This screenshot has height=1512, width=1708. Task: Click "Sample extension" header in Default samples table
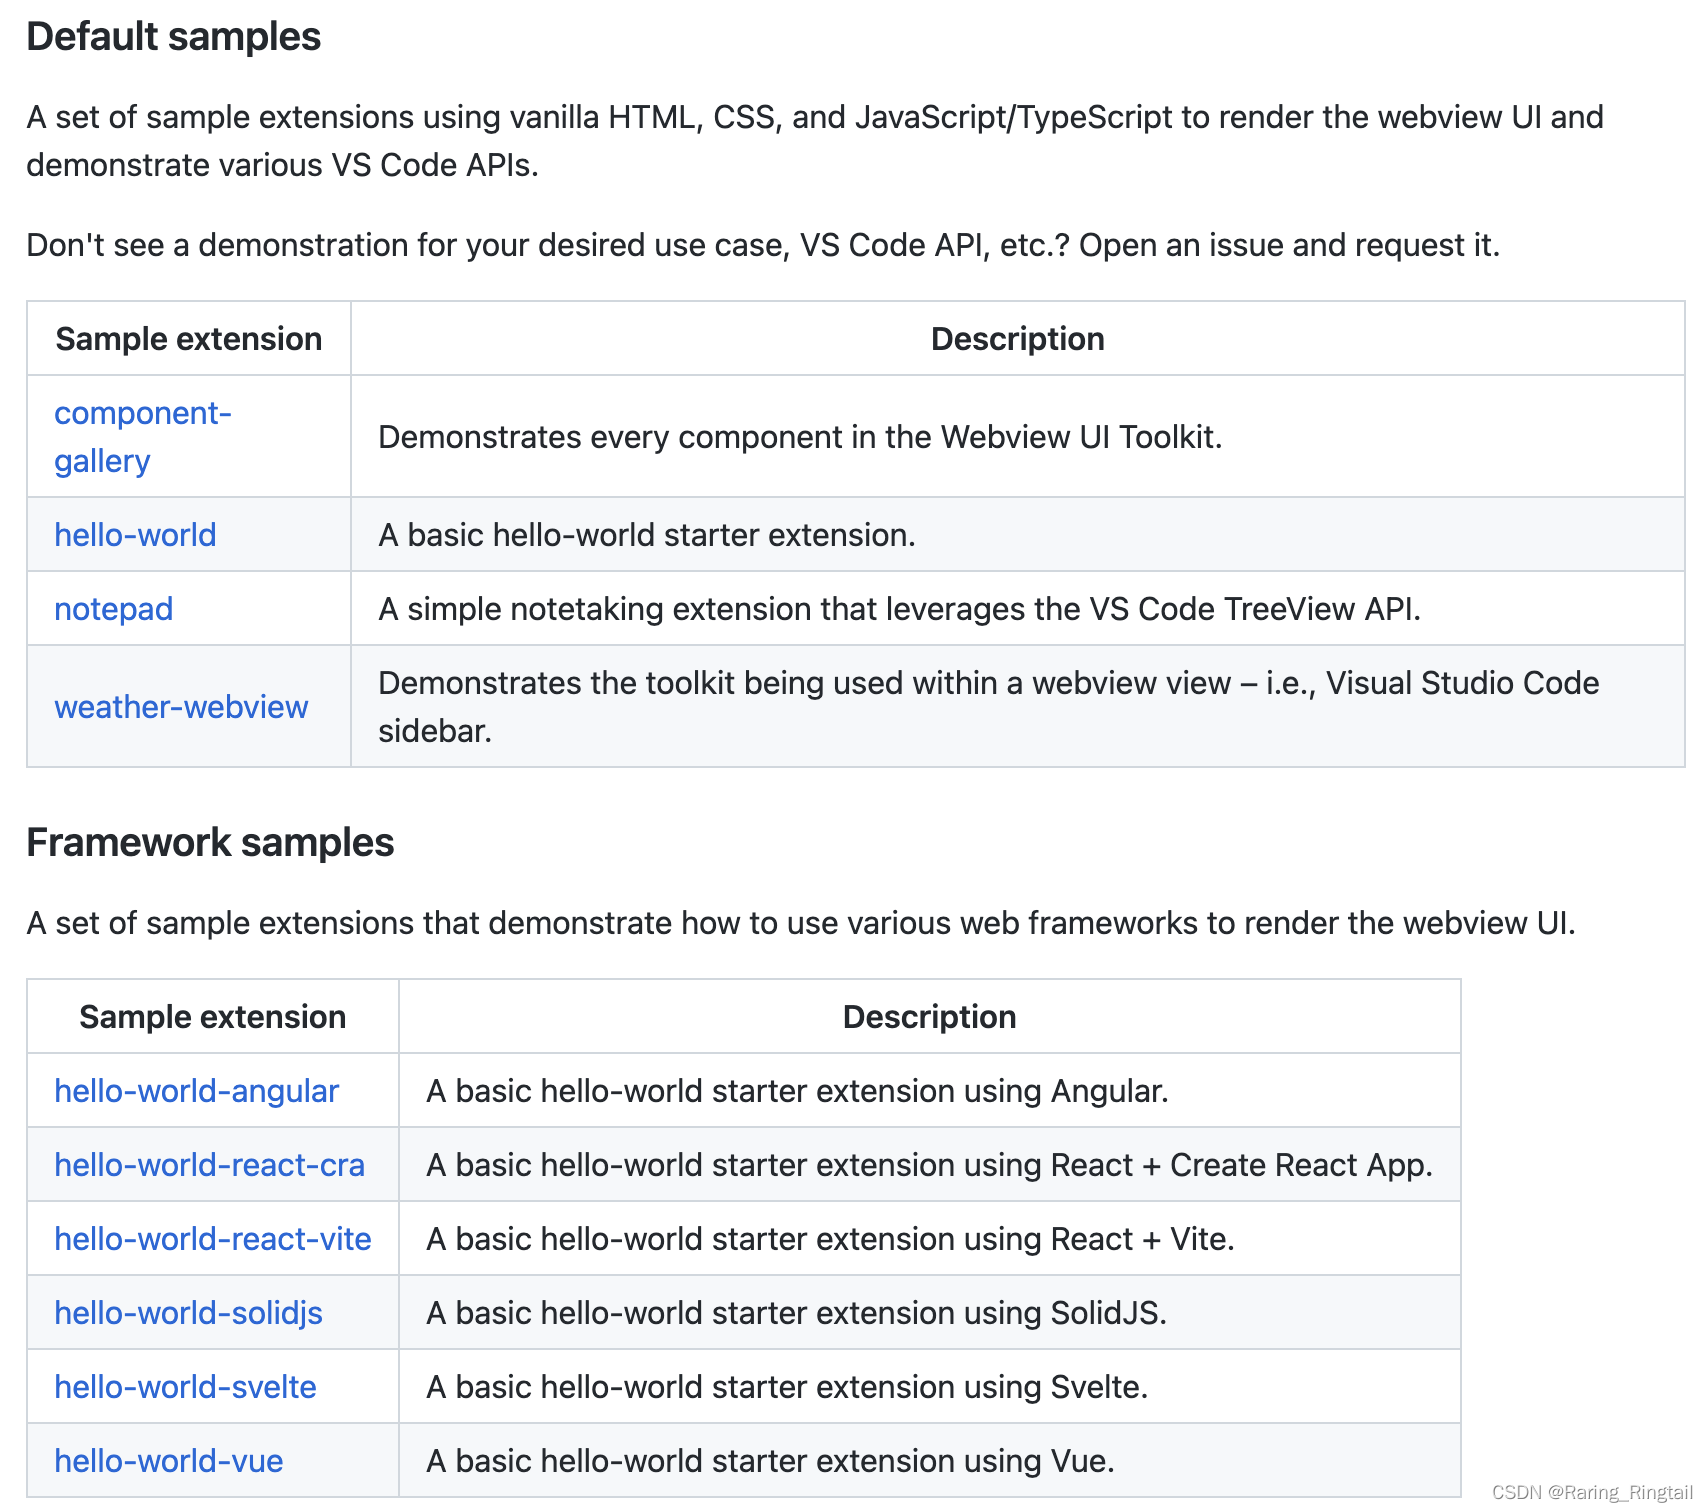coord(189,339)
